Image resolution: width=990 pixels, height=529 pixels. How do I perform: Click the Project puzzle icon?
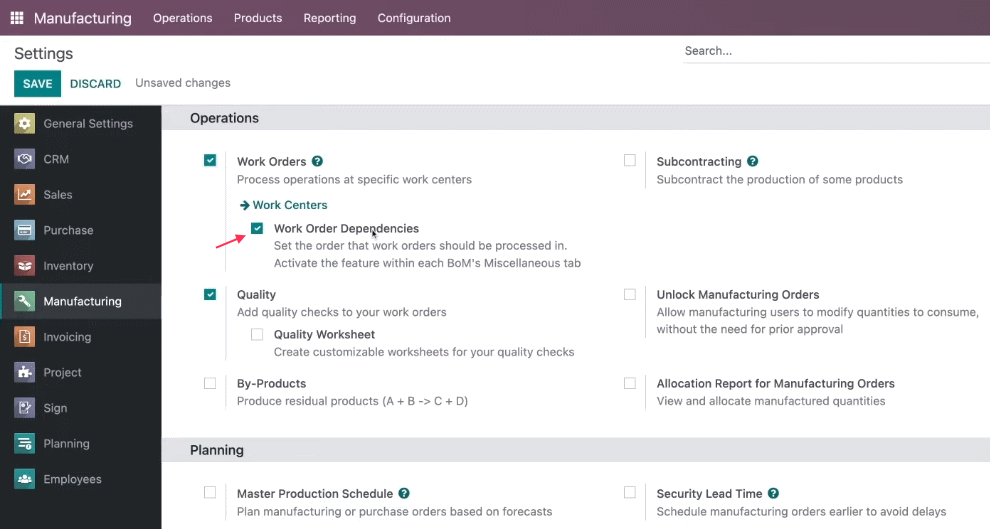[x=25, y=372]
